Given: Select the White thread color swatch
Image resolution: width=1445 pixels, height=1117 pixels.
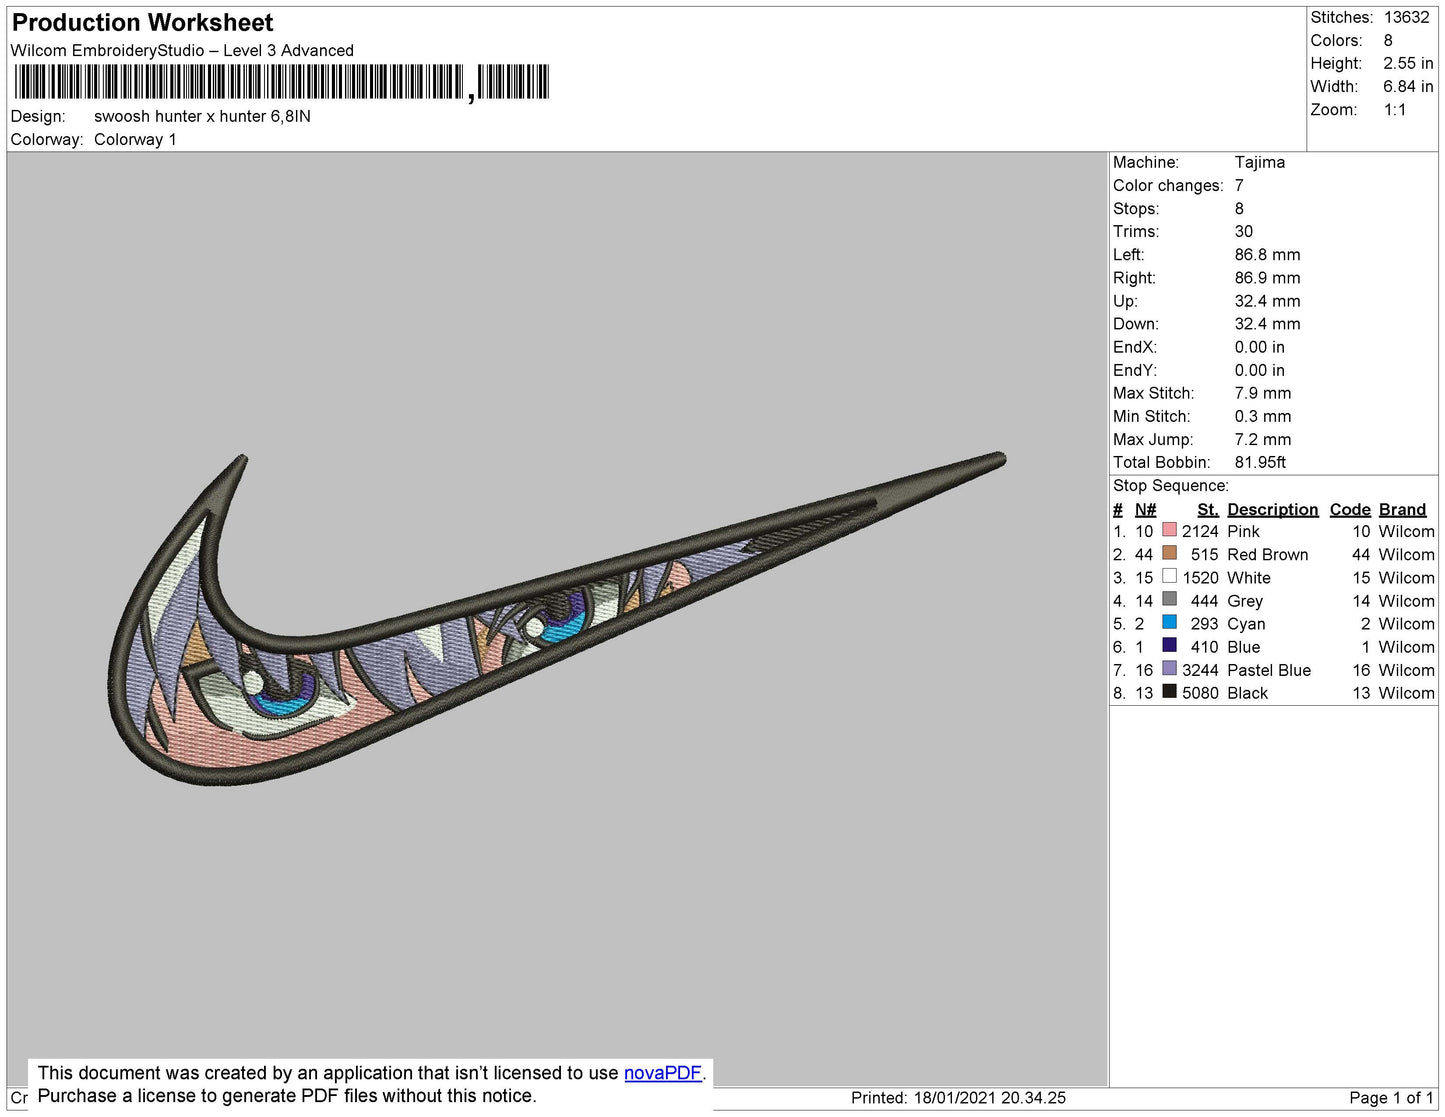Looking at the screenshot, I should point(1169,576).
